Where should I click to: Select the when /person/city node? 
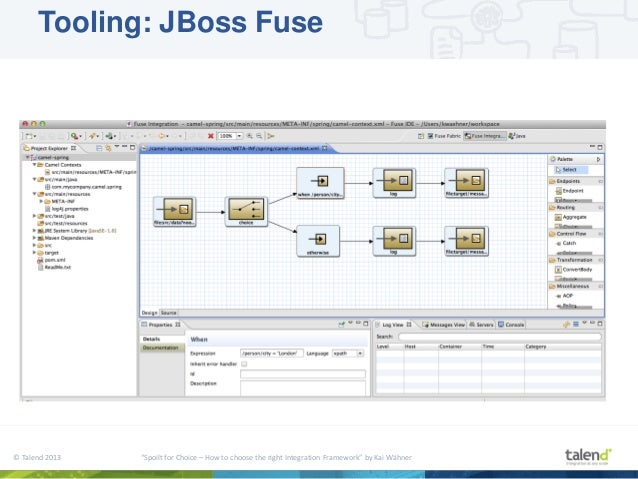tap(320, 183)
